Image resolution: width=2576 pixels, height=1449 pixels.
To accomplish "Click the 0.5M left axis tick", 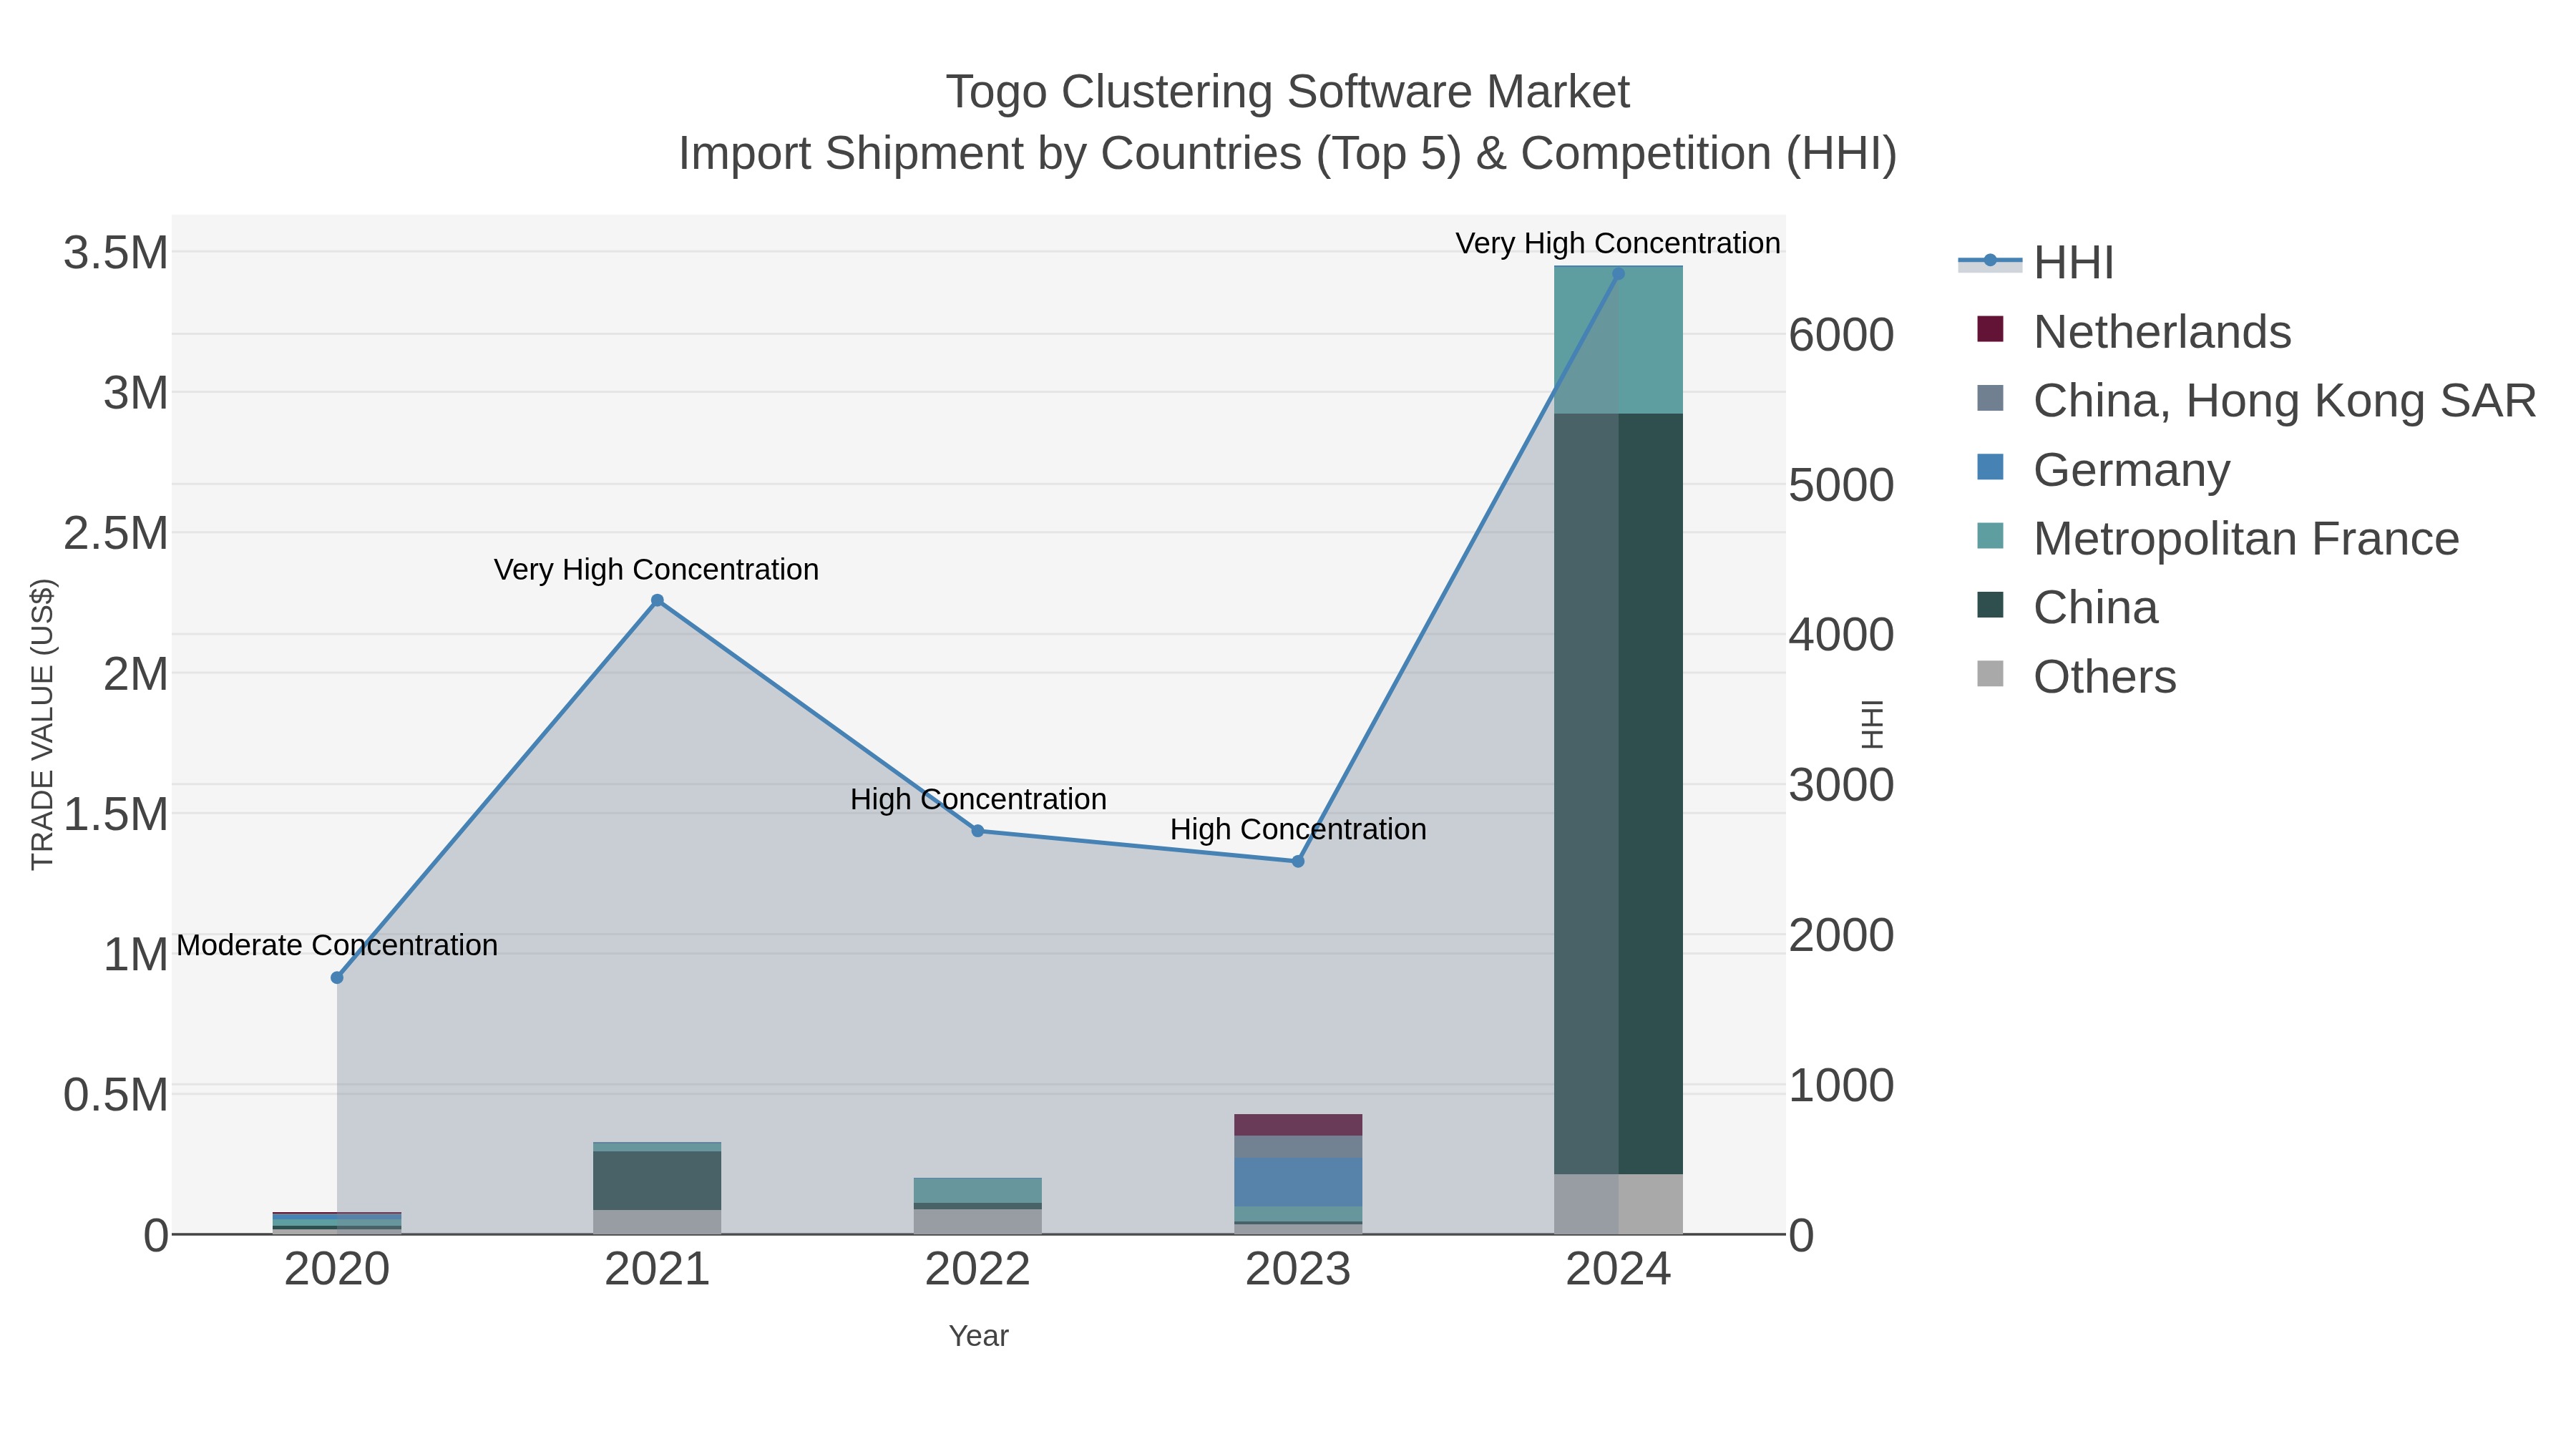I will (116, 1095).
